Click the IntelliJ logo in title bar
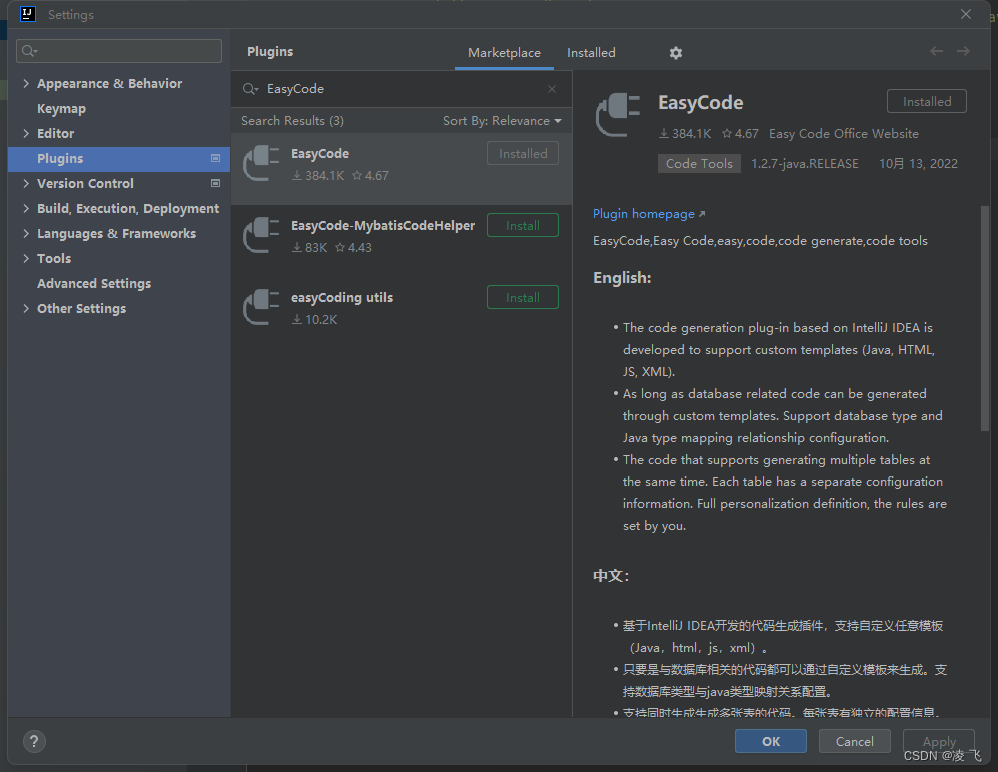The image size is (998, 772). click(28, 14)
